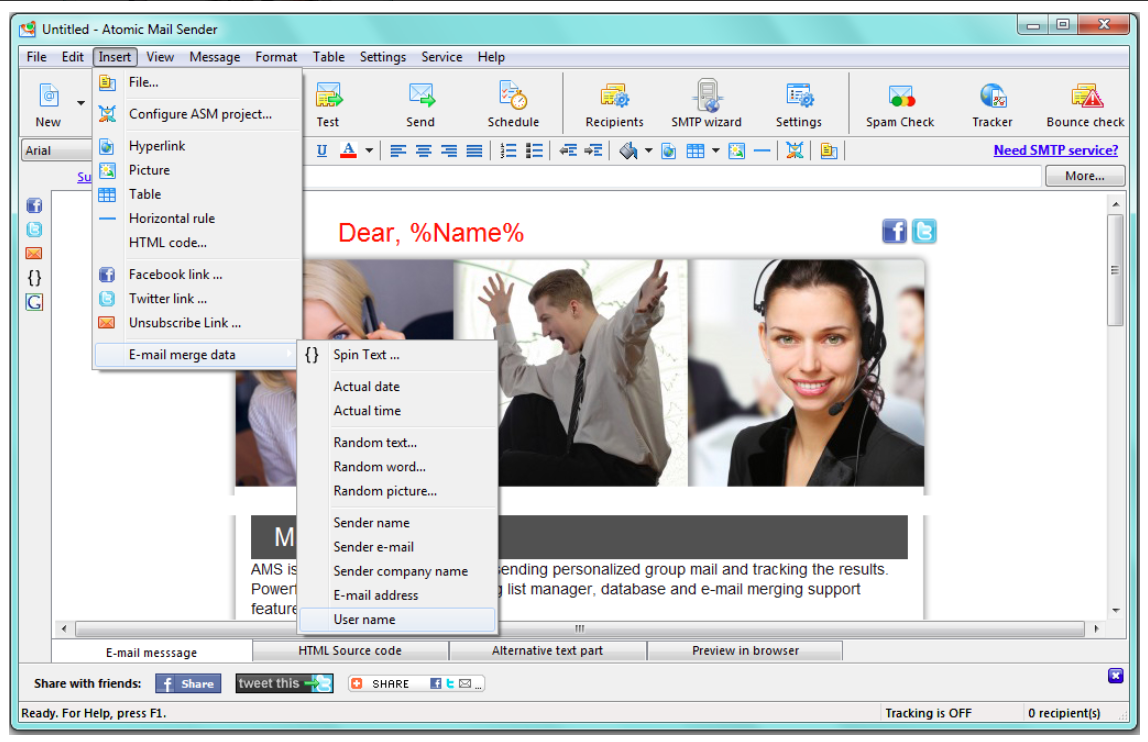Apply centered text alignment
Image resolution: width=1148 pixels, height=742 pixels.
(x=424, y=150)
